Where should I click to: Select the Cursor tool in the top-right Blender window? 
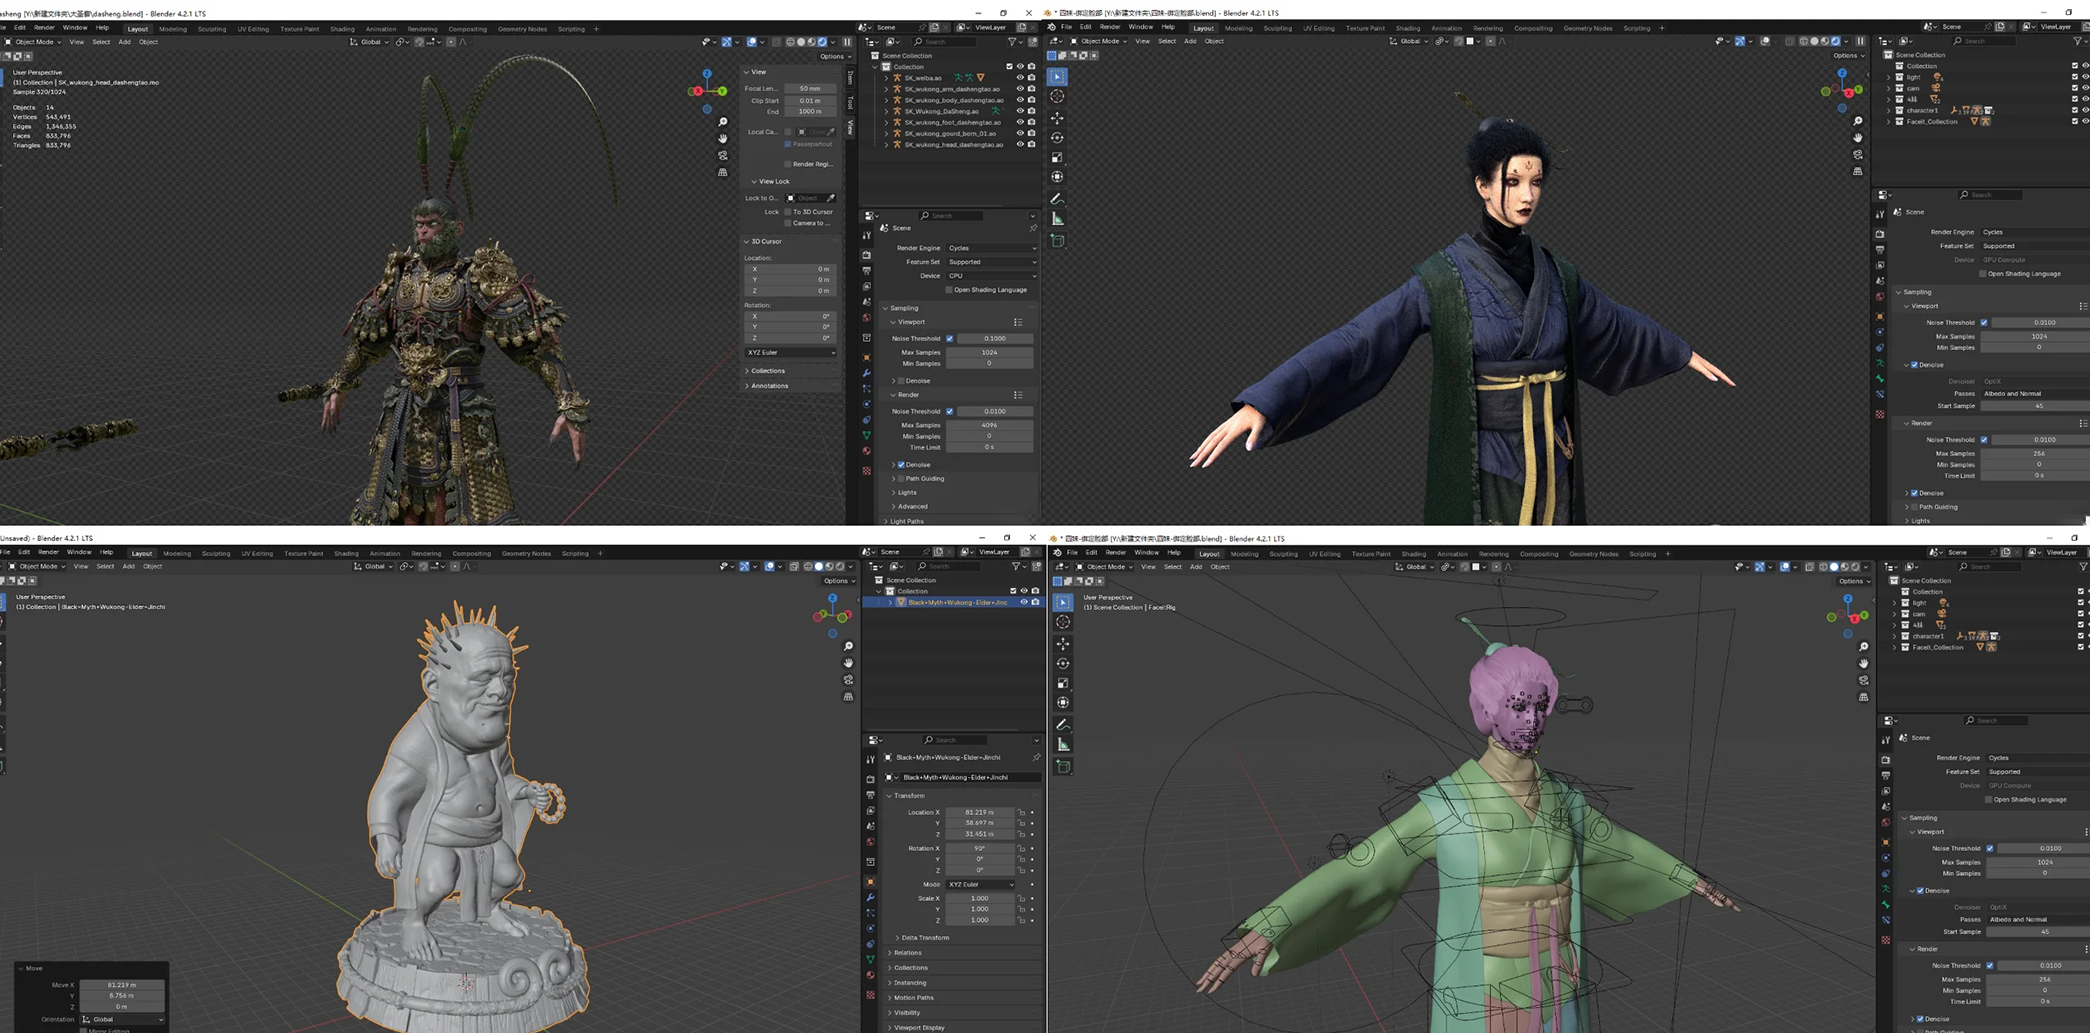pos(1057,97)
